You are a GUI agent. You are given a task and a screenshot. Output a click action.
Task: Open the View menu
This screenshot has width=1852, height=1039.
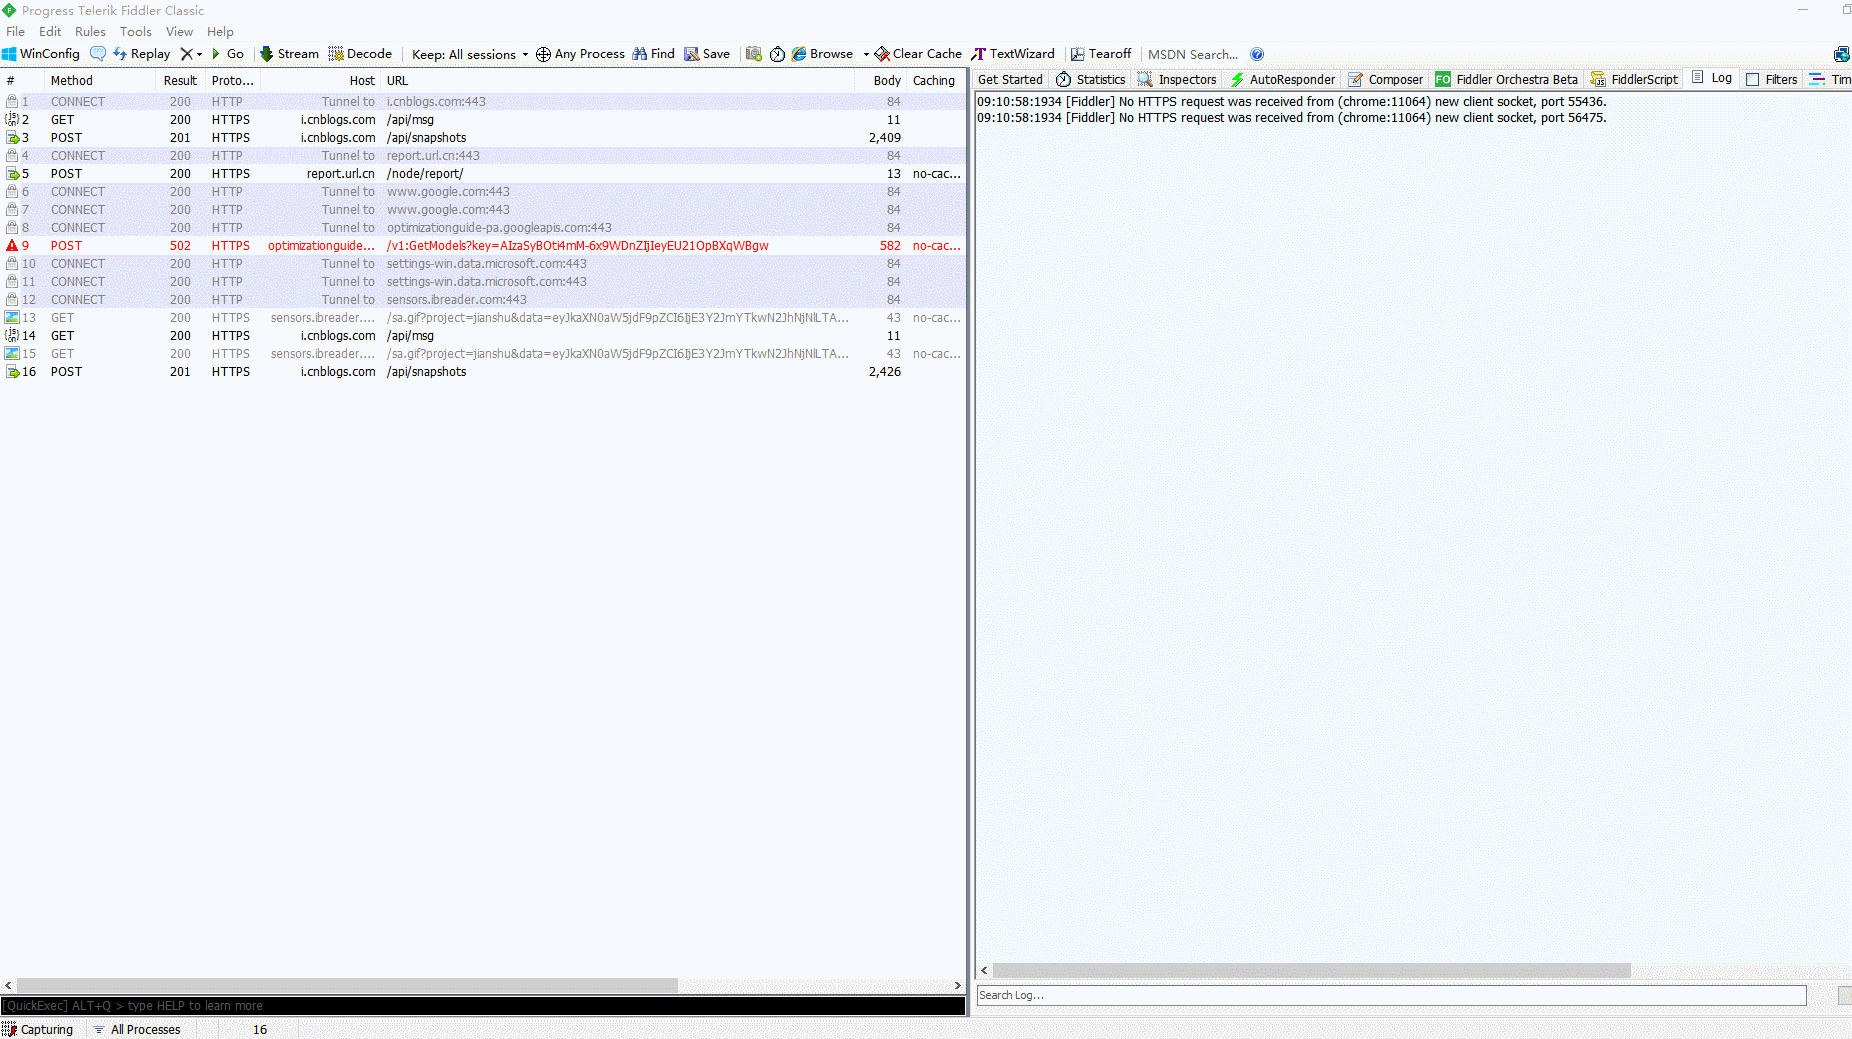pos(179,32)
